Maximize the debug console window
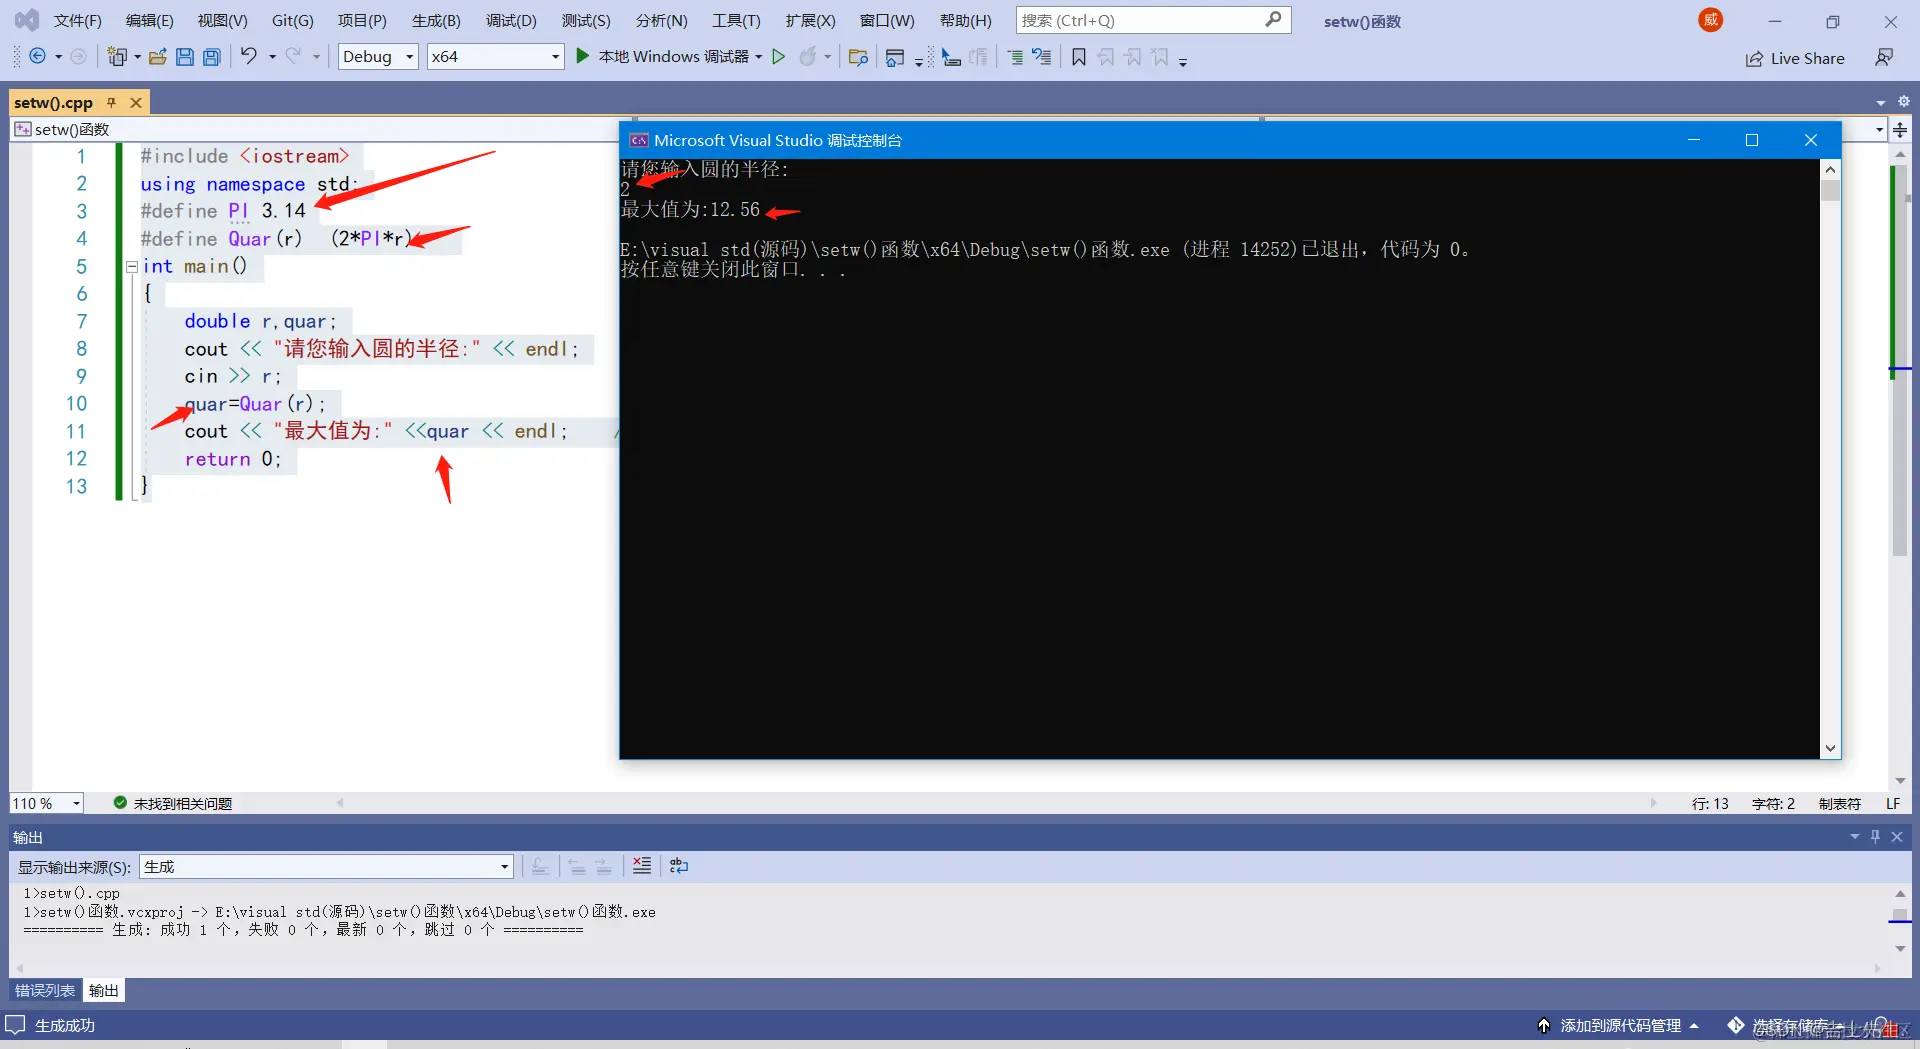The height and width of the screenshot is (1049, 1920). click(1752, 140)
